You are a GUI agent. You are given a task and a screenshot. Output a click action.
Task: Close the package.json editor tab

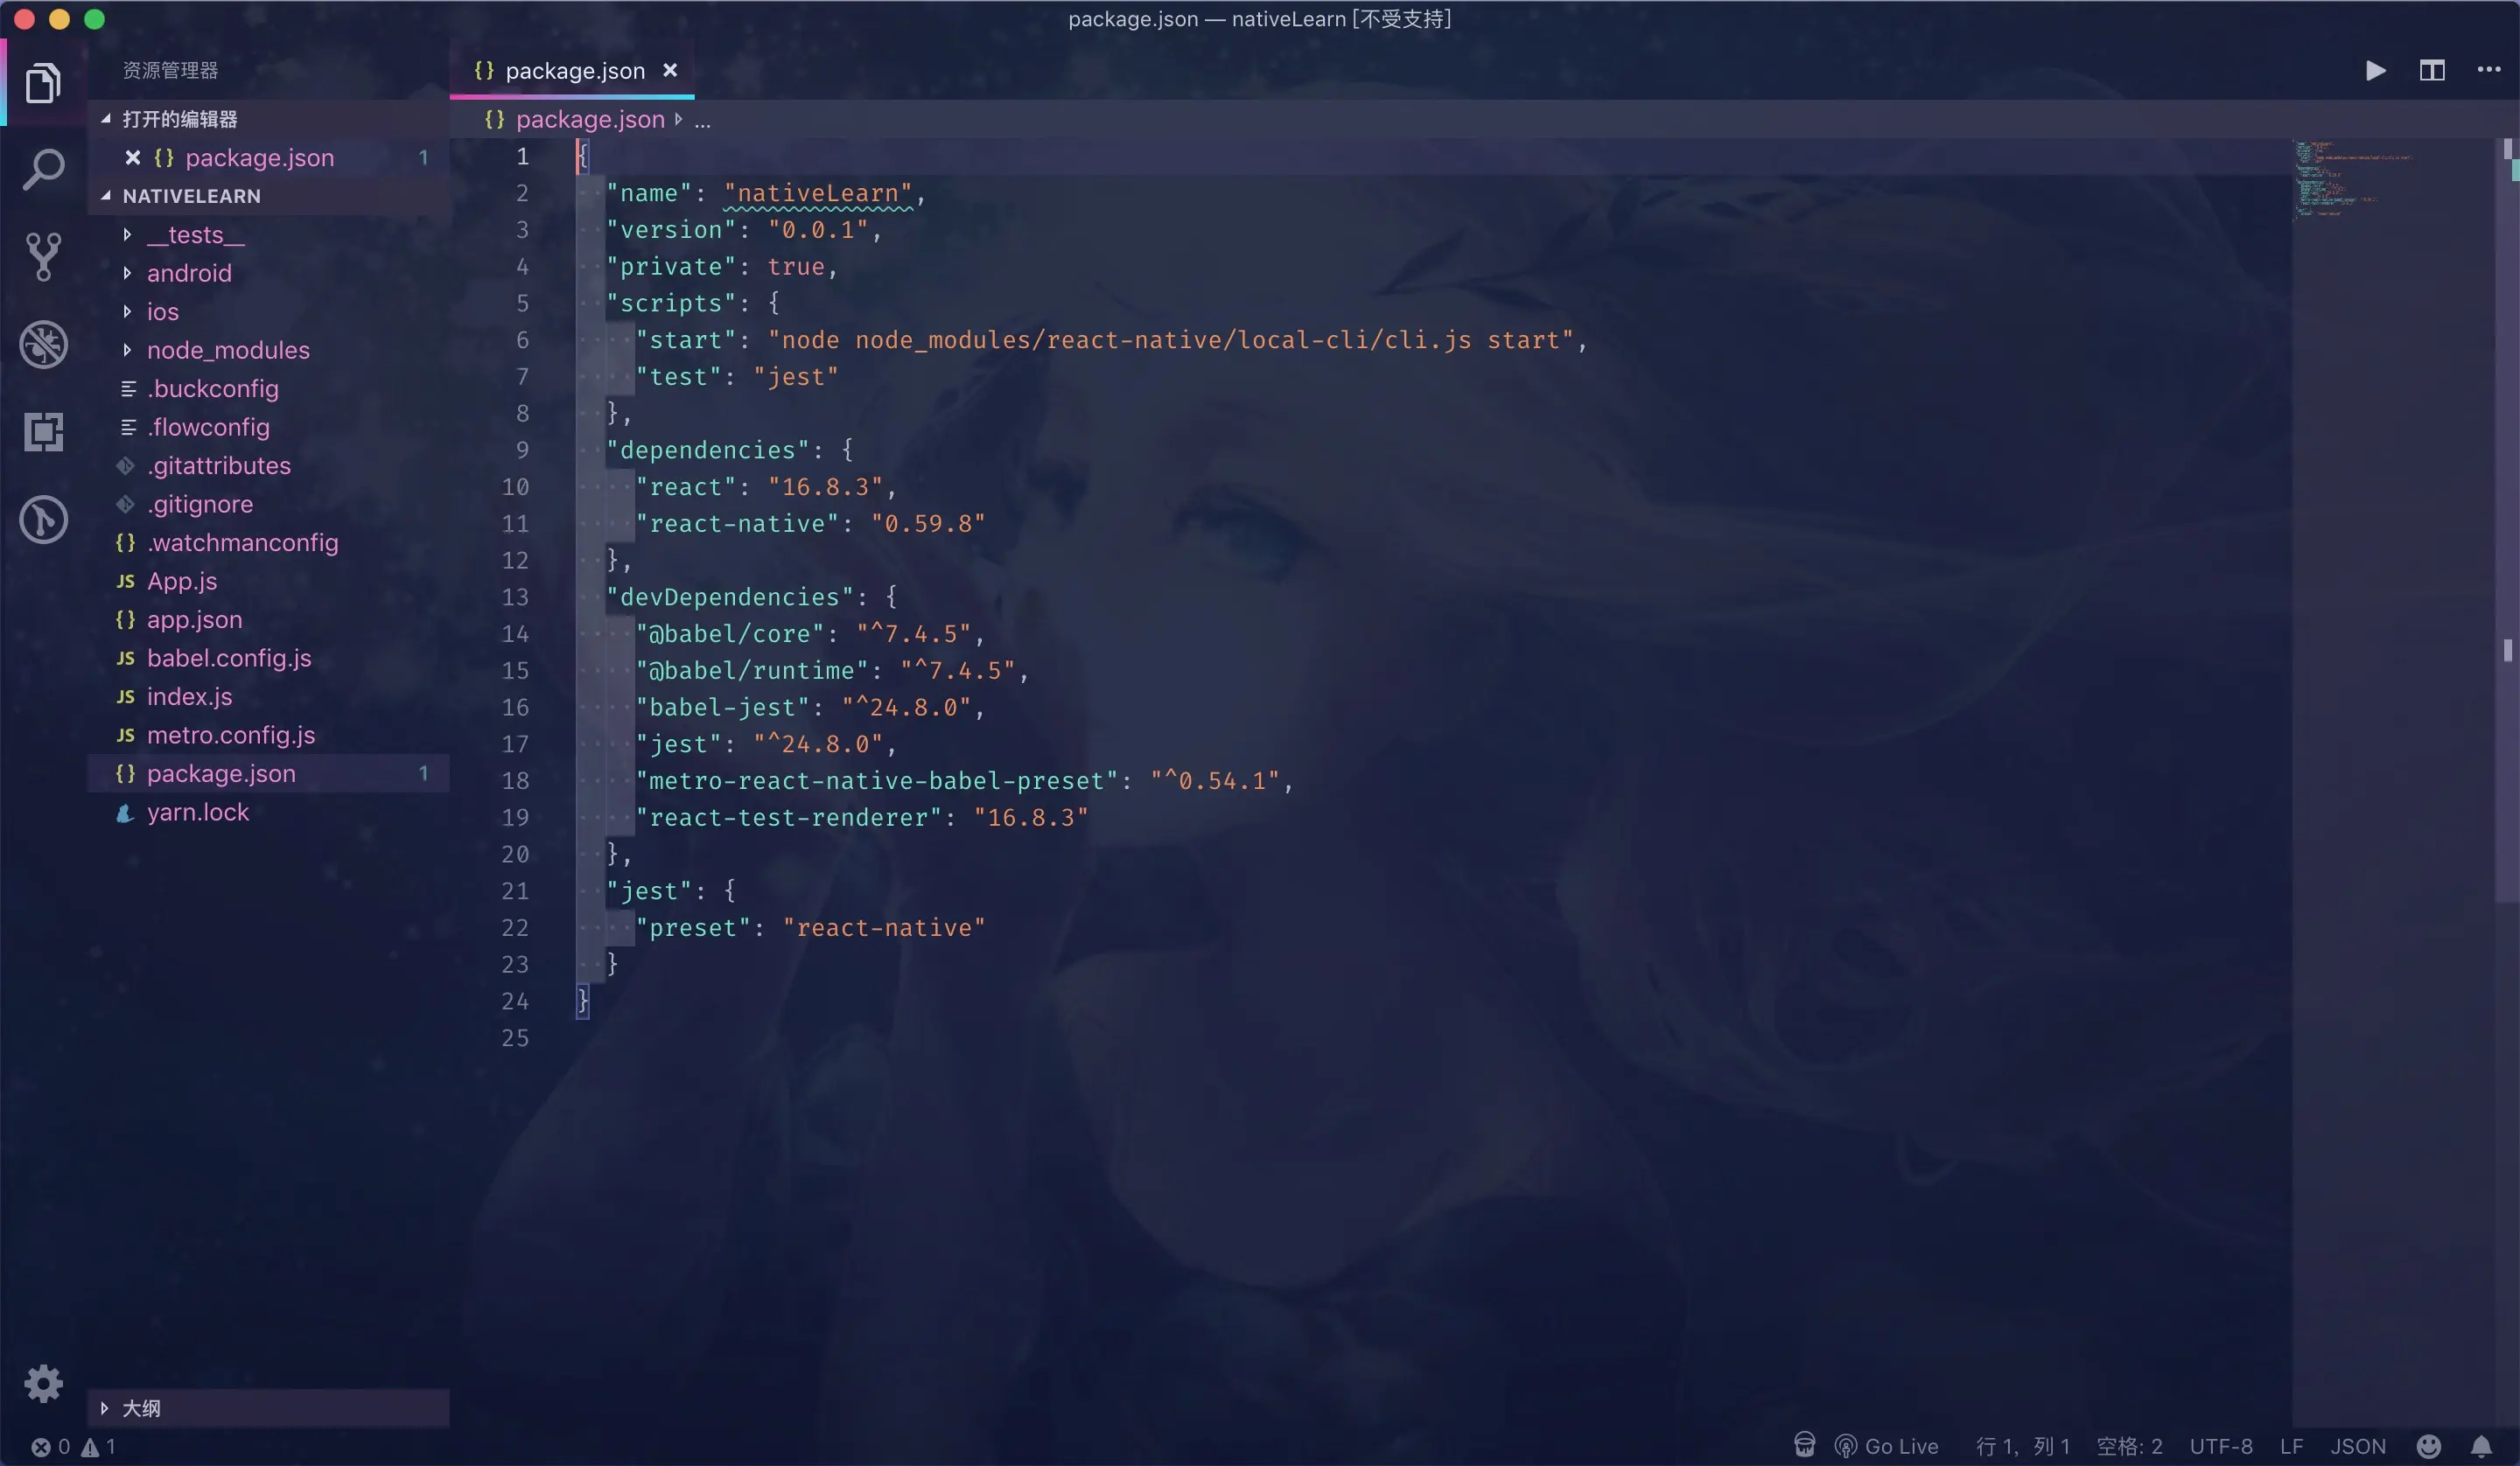tap(670, 70)
